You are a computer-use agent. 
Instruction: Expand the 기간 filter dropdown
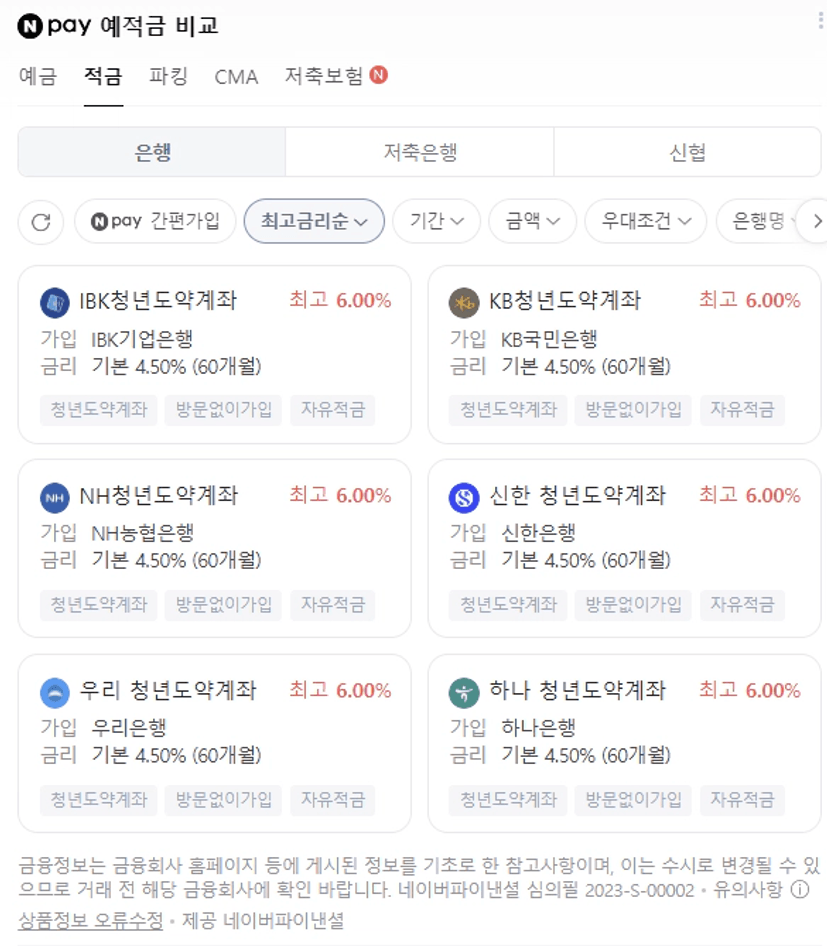(x=436, y=222)
